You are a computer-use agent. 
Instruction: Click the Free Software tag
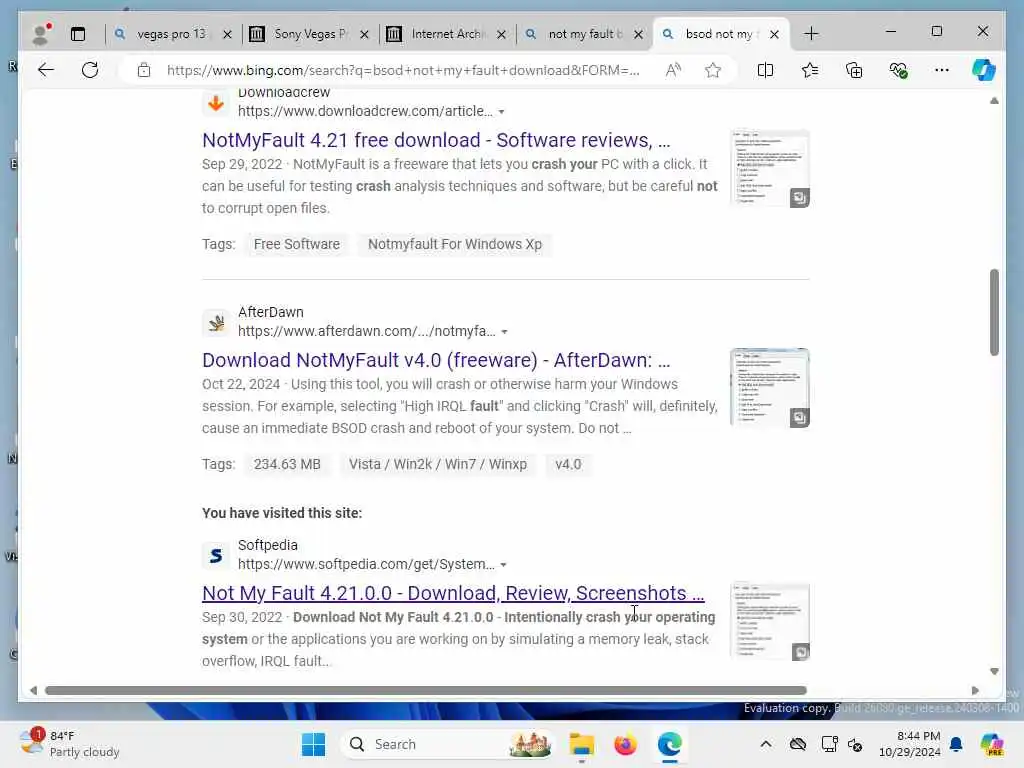[x=296, y=244]
